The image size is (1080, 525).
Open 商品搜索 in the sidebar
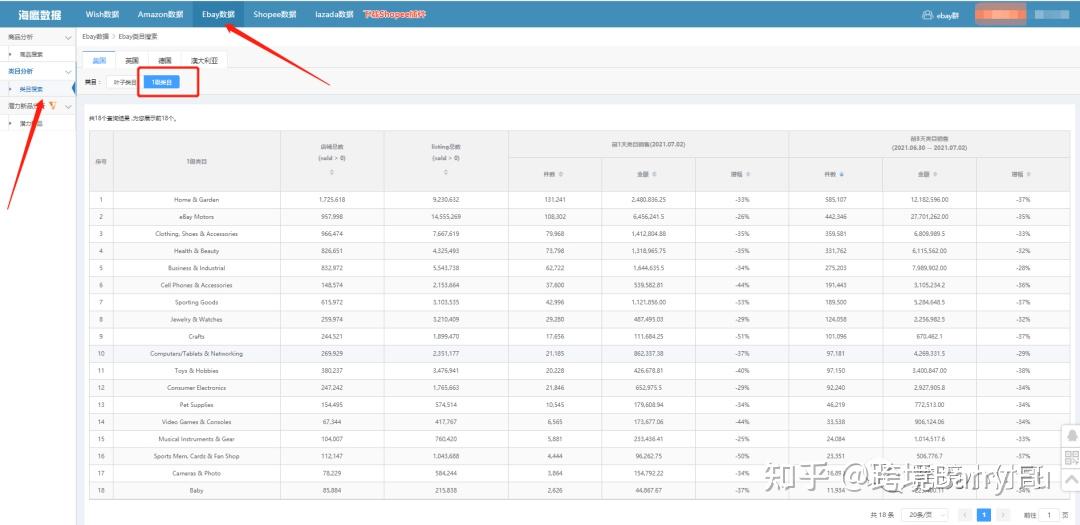(x=31, y=54)
